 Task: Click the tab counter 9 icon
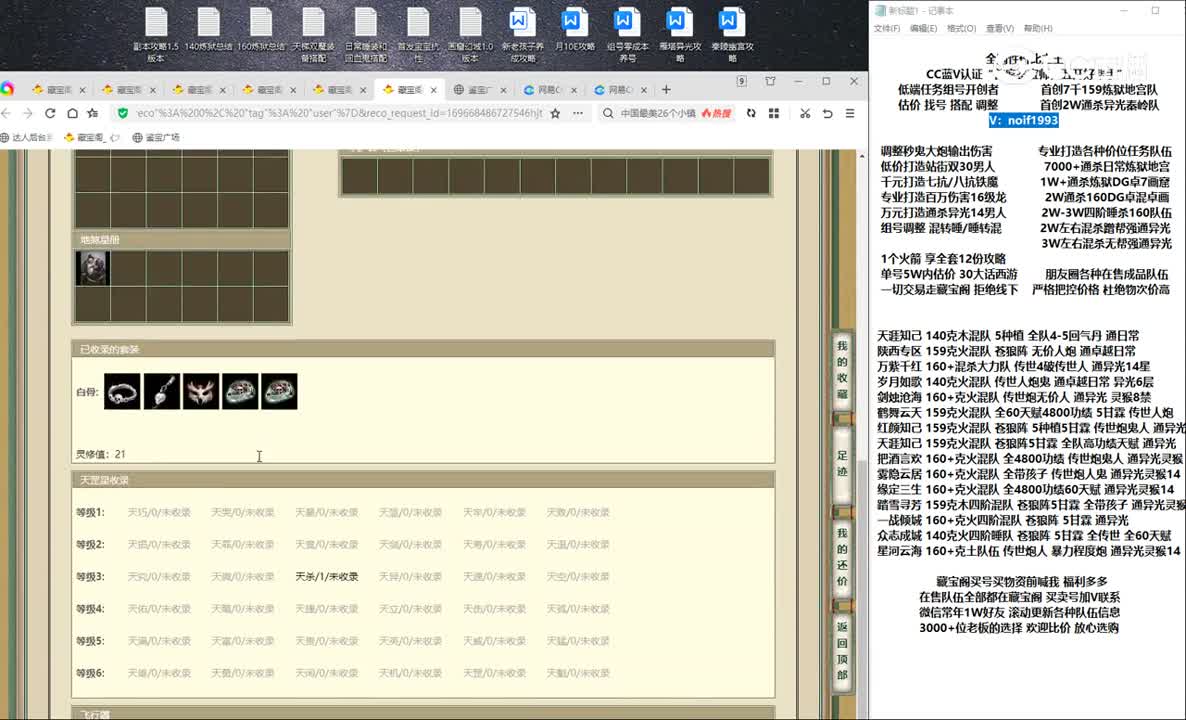click(x=741, y=81)
